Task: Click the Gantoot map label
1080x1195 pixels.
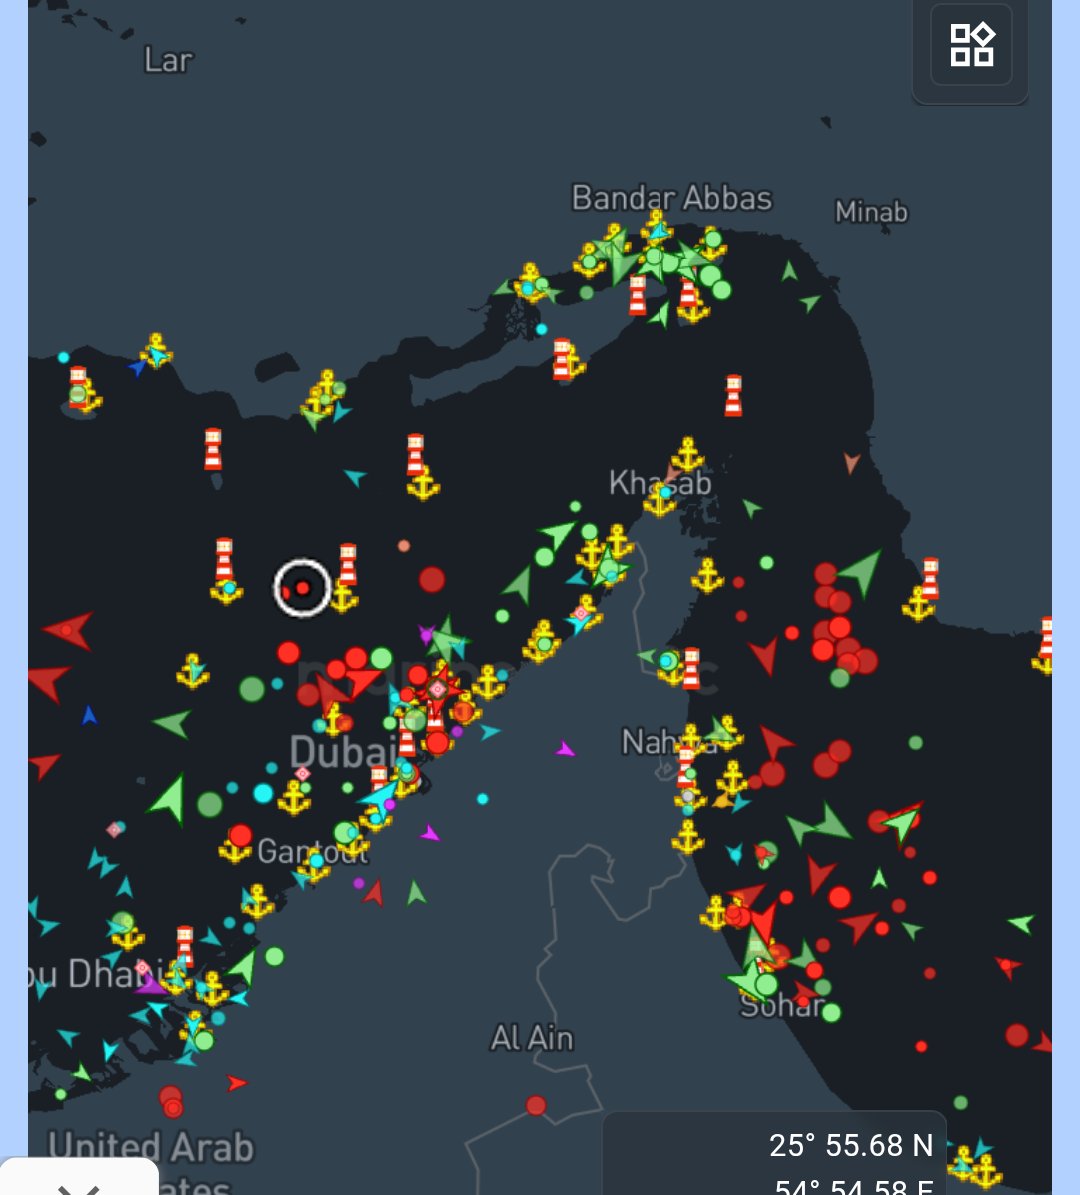Action: pyautogui.click(x=312, y=851)
